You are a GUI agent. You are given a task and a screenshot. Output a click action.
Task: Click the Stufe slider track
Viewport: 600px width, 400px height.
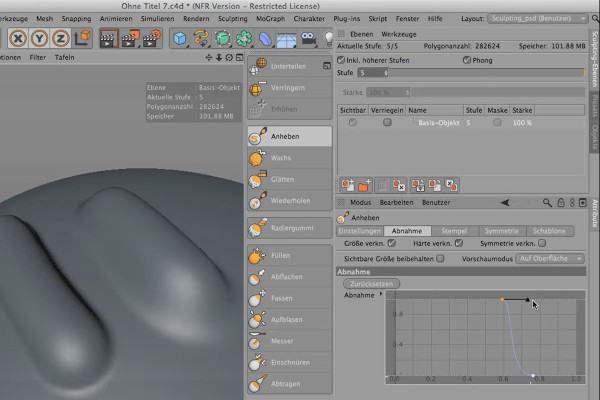pyautogui.click(x=487, y=73)
